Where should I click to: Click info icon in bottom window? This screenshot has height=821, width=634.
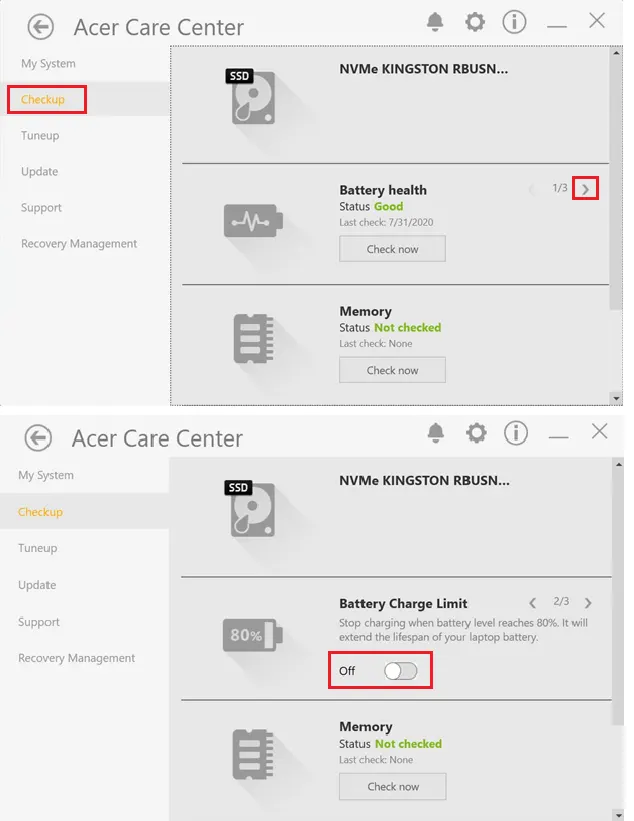tap(516, 433)
